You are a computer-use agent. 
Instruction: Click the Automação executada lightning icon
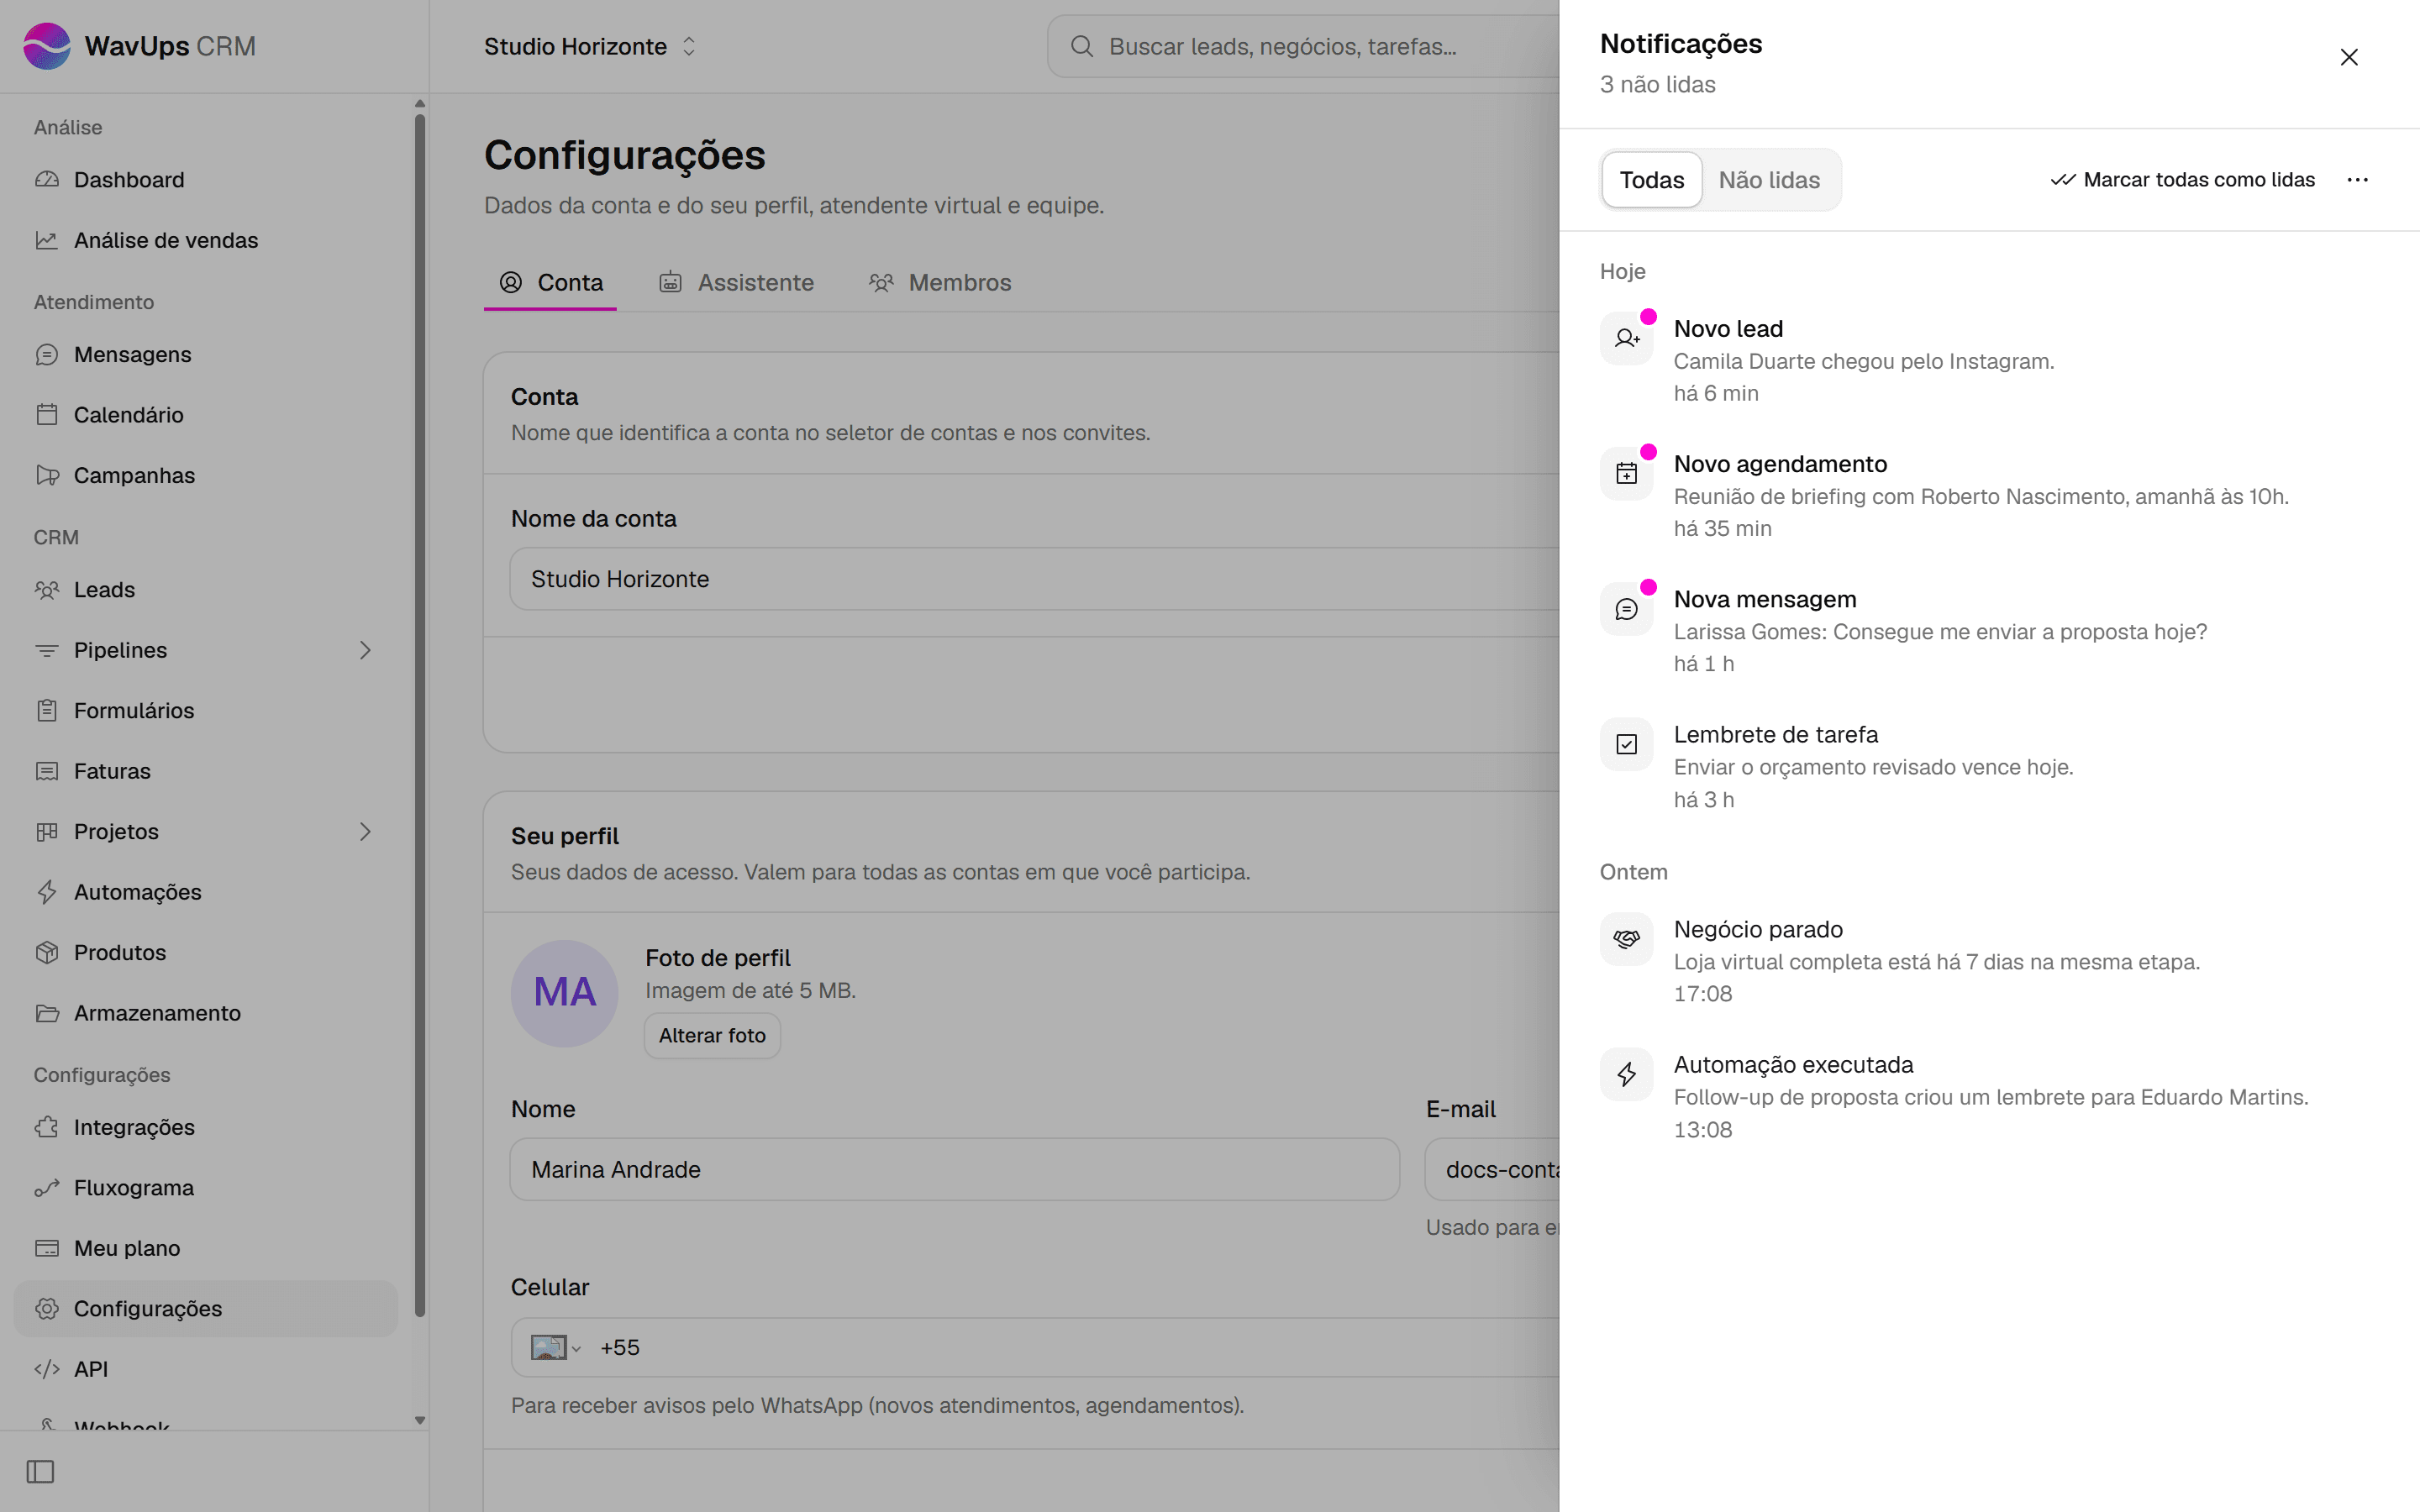coord(1627,1075)
